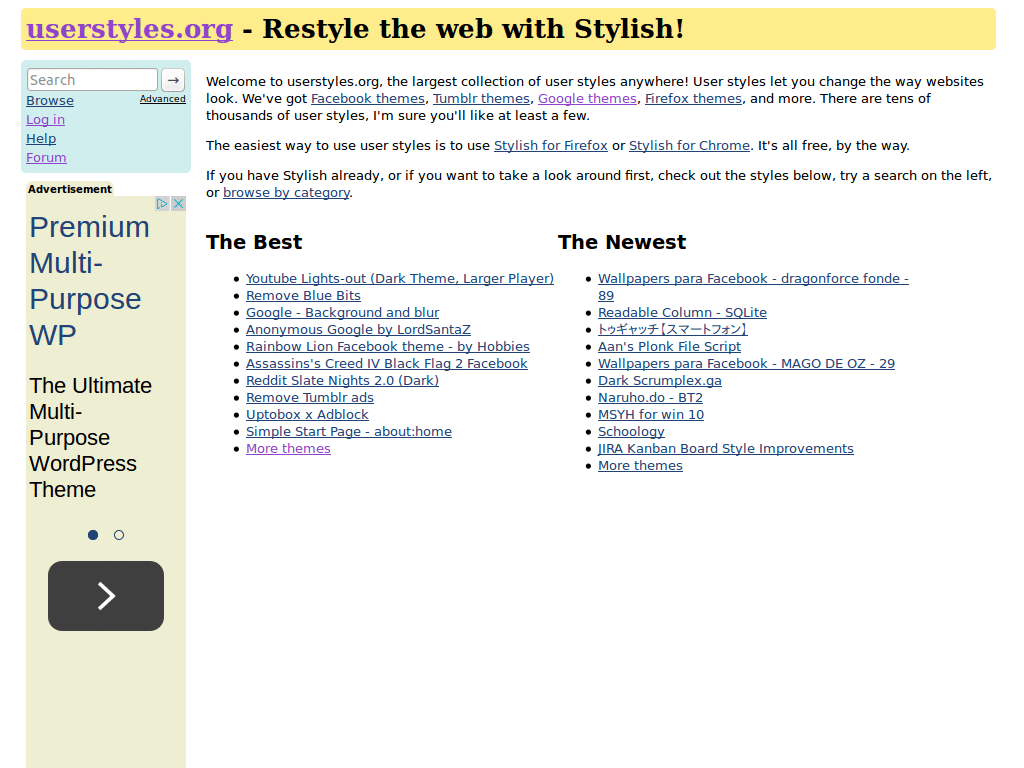
Task: Open the Remove Blue Bits style
Action: (303, 296)
